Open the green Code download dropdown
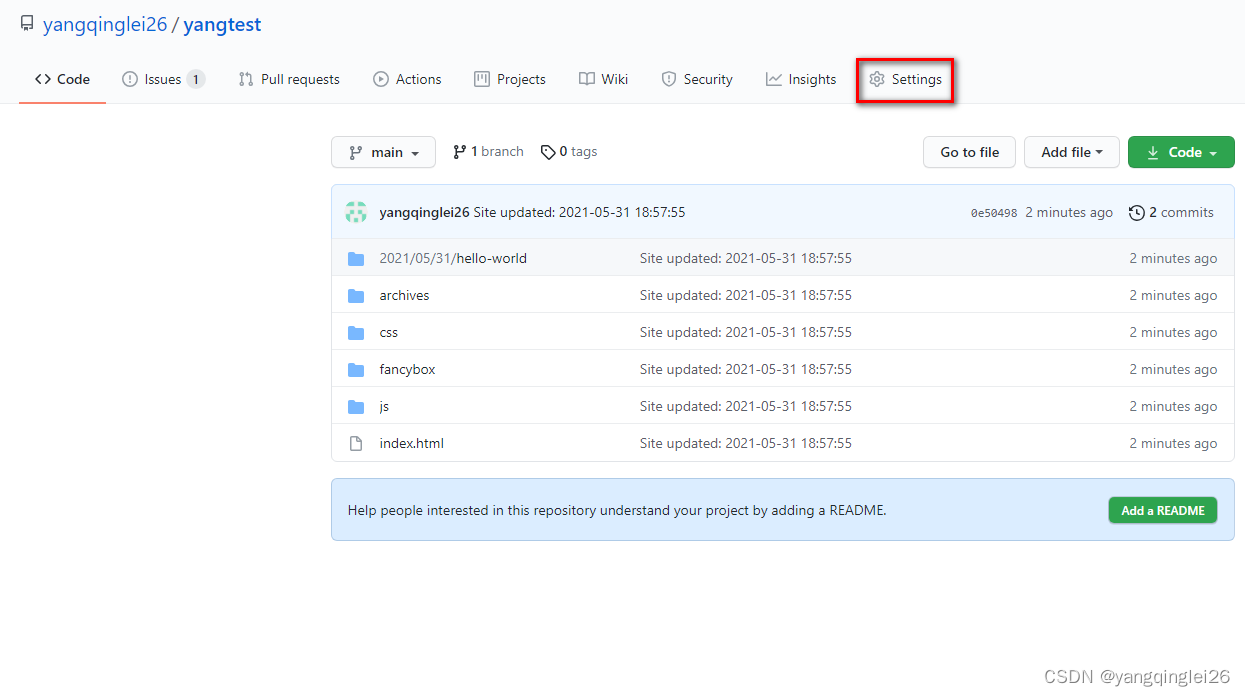Screen dimensions: 1245x696 pos(1181,152)
